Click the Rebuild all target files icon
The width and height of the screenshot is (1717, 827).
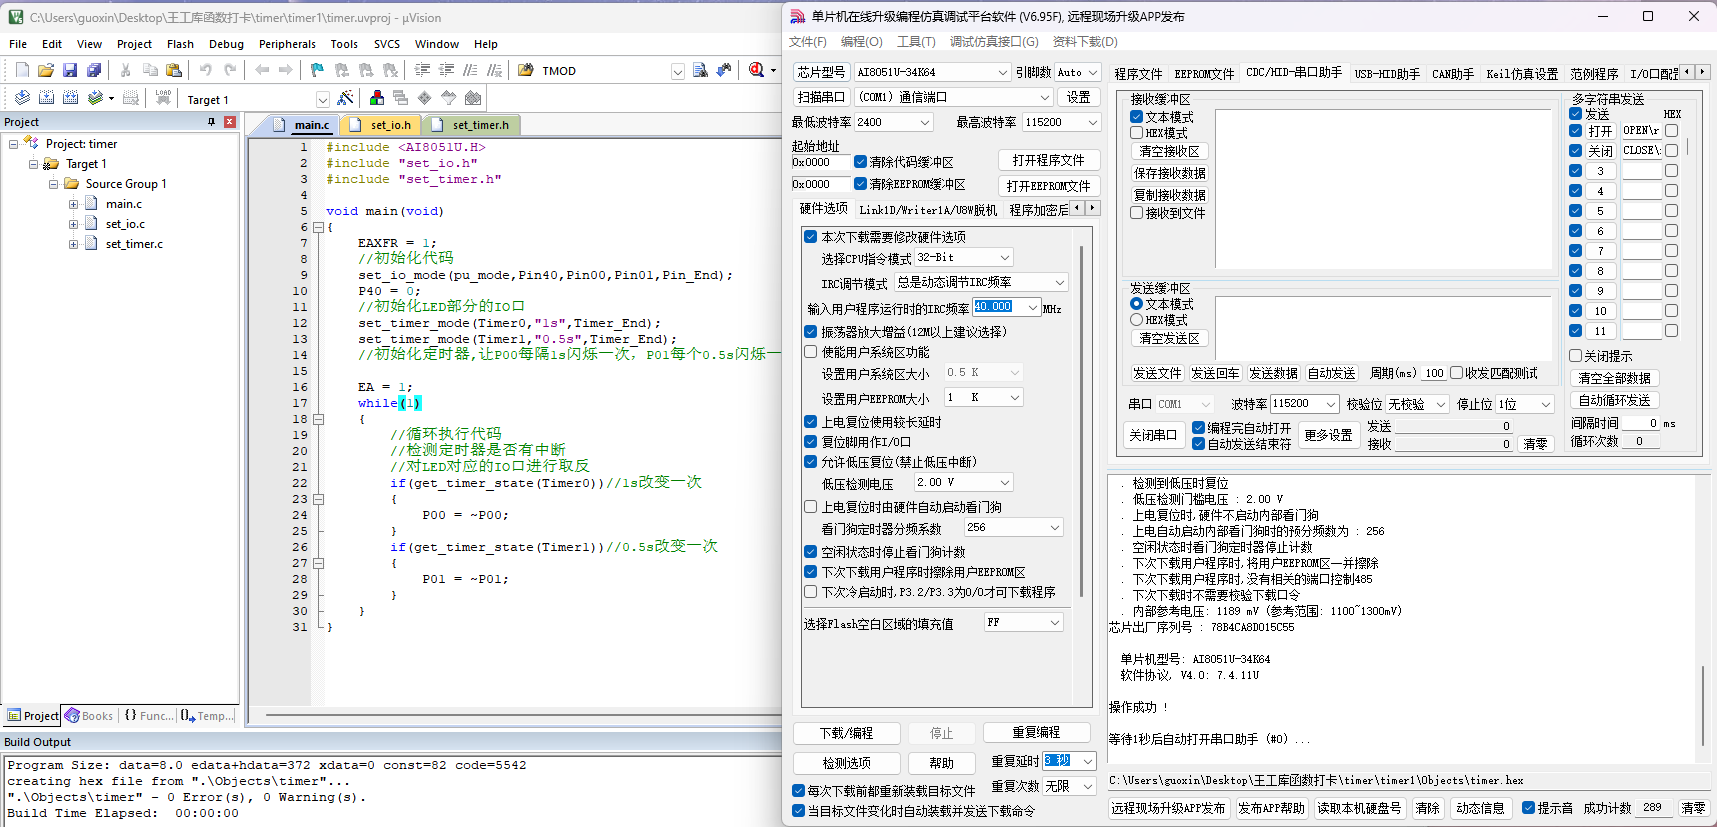[71, 98]
